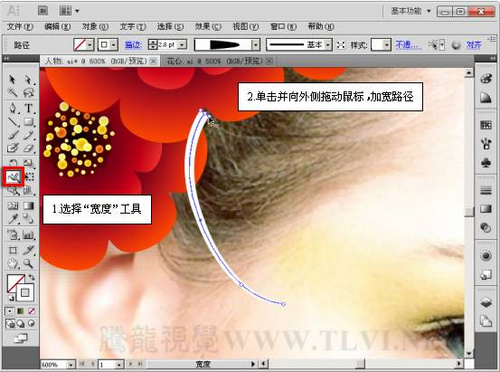Select the Selection (black arrow) tool
The width and height of the screenshot is (500, 372).
tap(12, 79)
